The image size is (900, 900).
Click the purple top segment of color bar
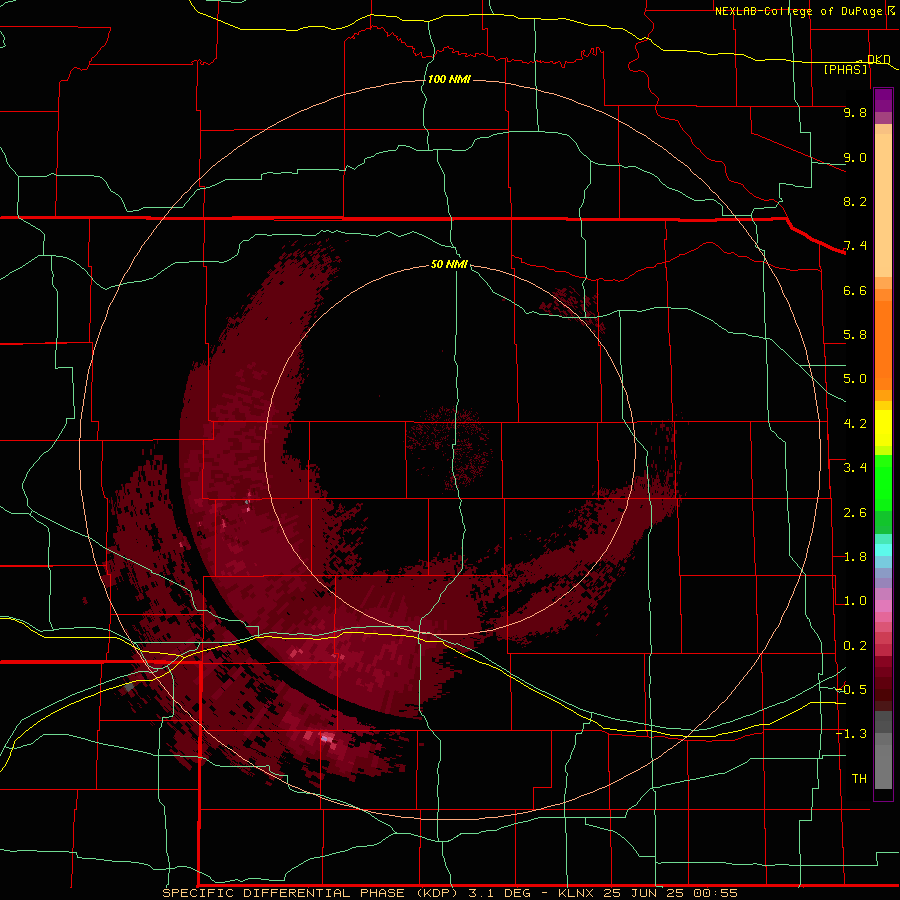click(883, 100)
